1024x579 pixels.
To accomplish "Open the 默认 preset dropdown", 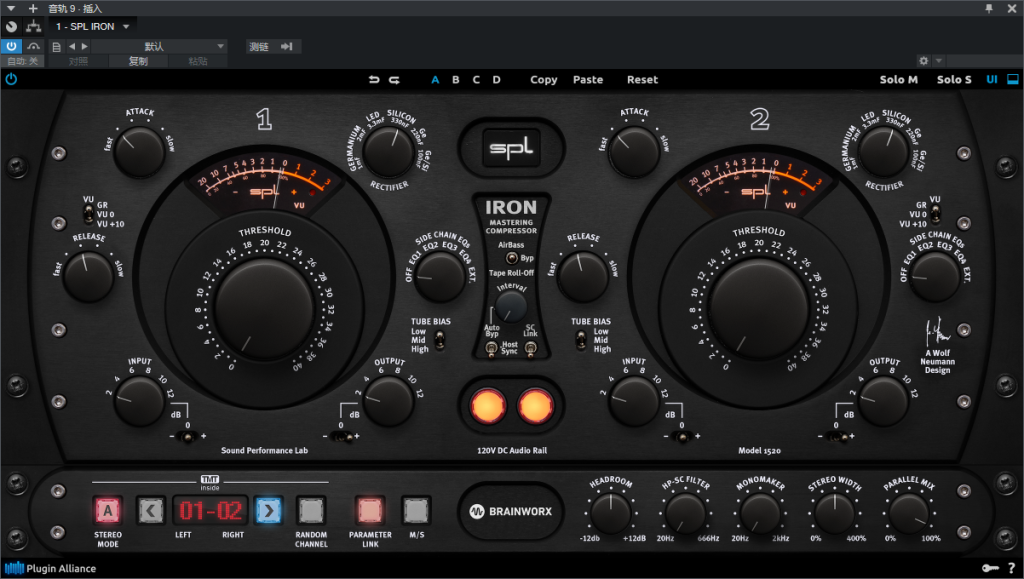I will [161, 46].
